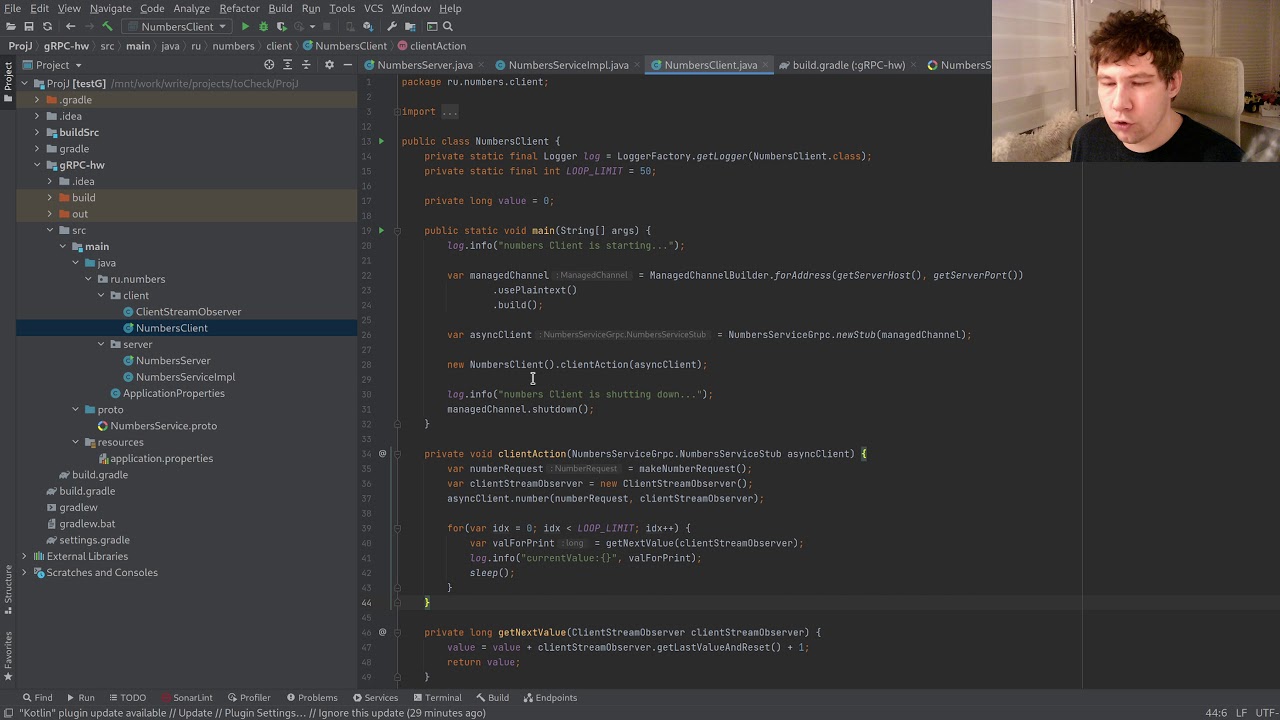Open the Navigate menu
Screen dimensions: 1280x720
pos(110,8)
